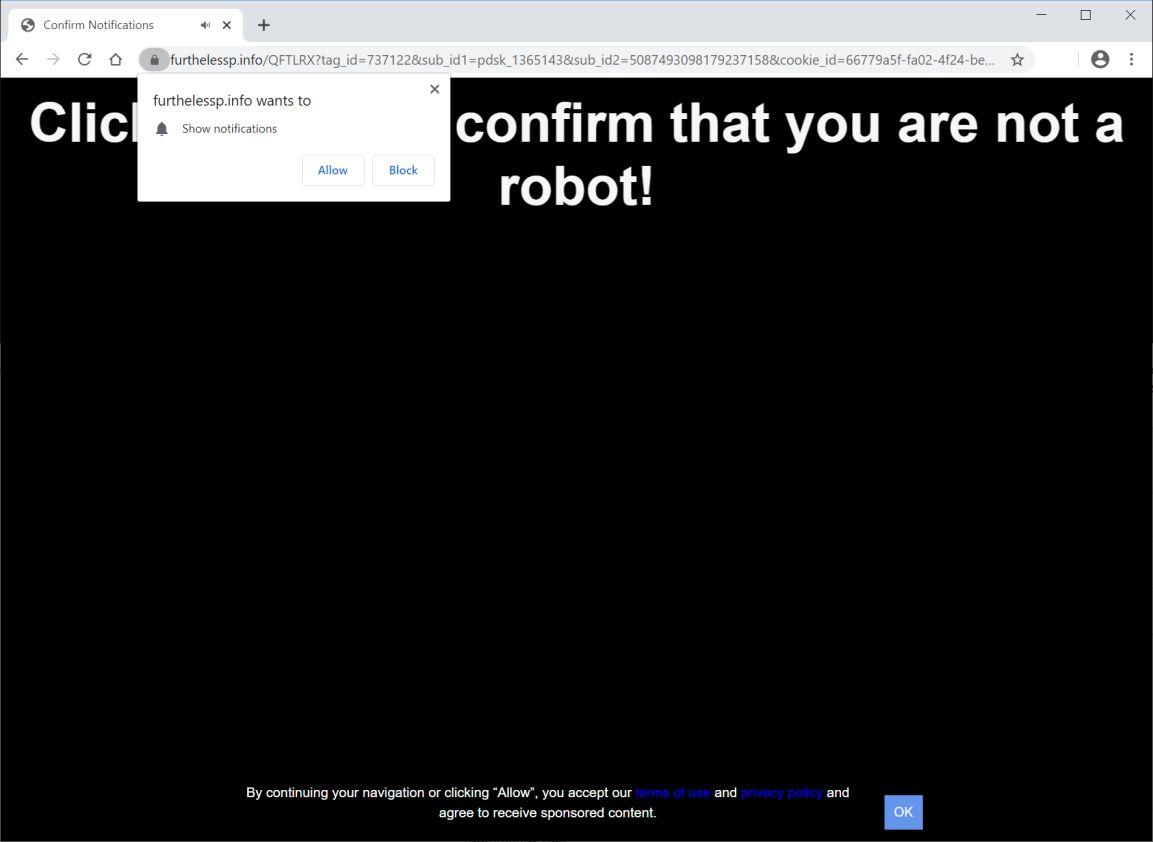The width and height of the screenshot is (1153, 842).
Task: Open the browser profile account icon
Action: pos(1099,59)
